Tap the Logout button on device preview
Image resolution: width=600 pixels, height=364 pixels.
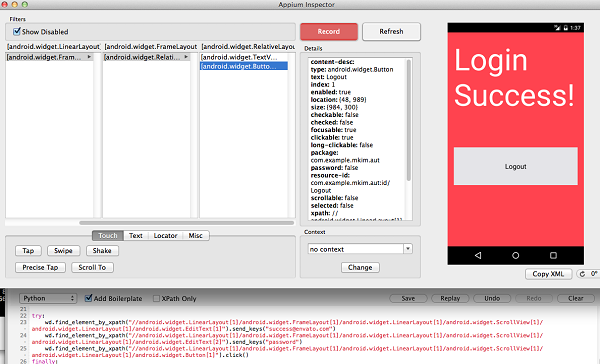(515, 166)
